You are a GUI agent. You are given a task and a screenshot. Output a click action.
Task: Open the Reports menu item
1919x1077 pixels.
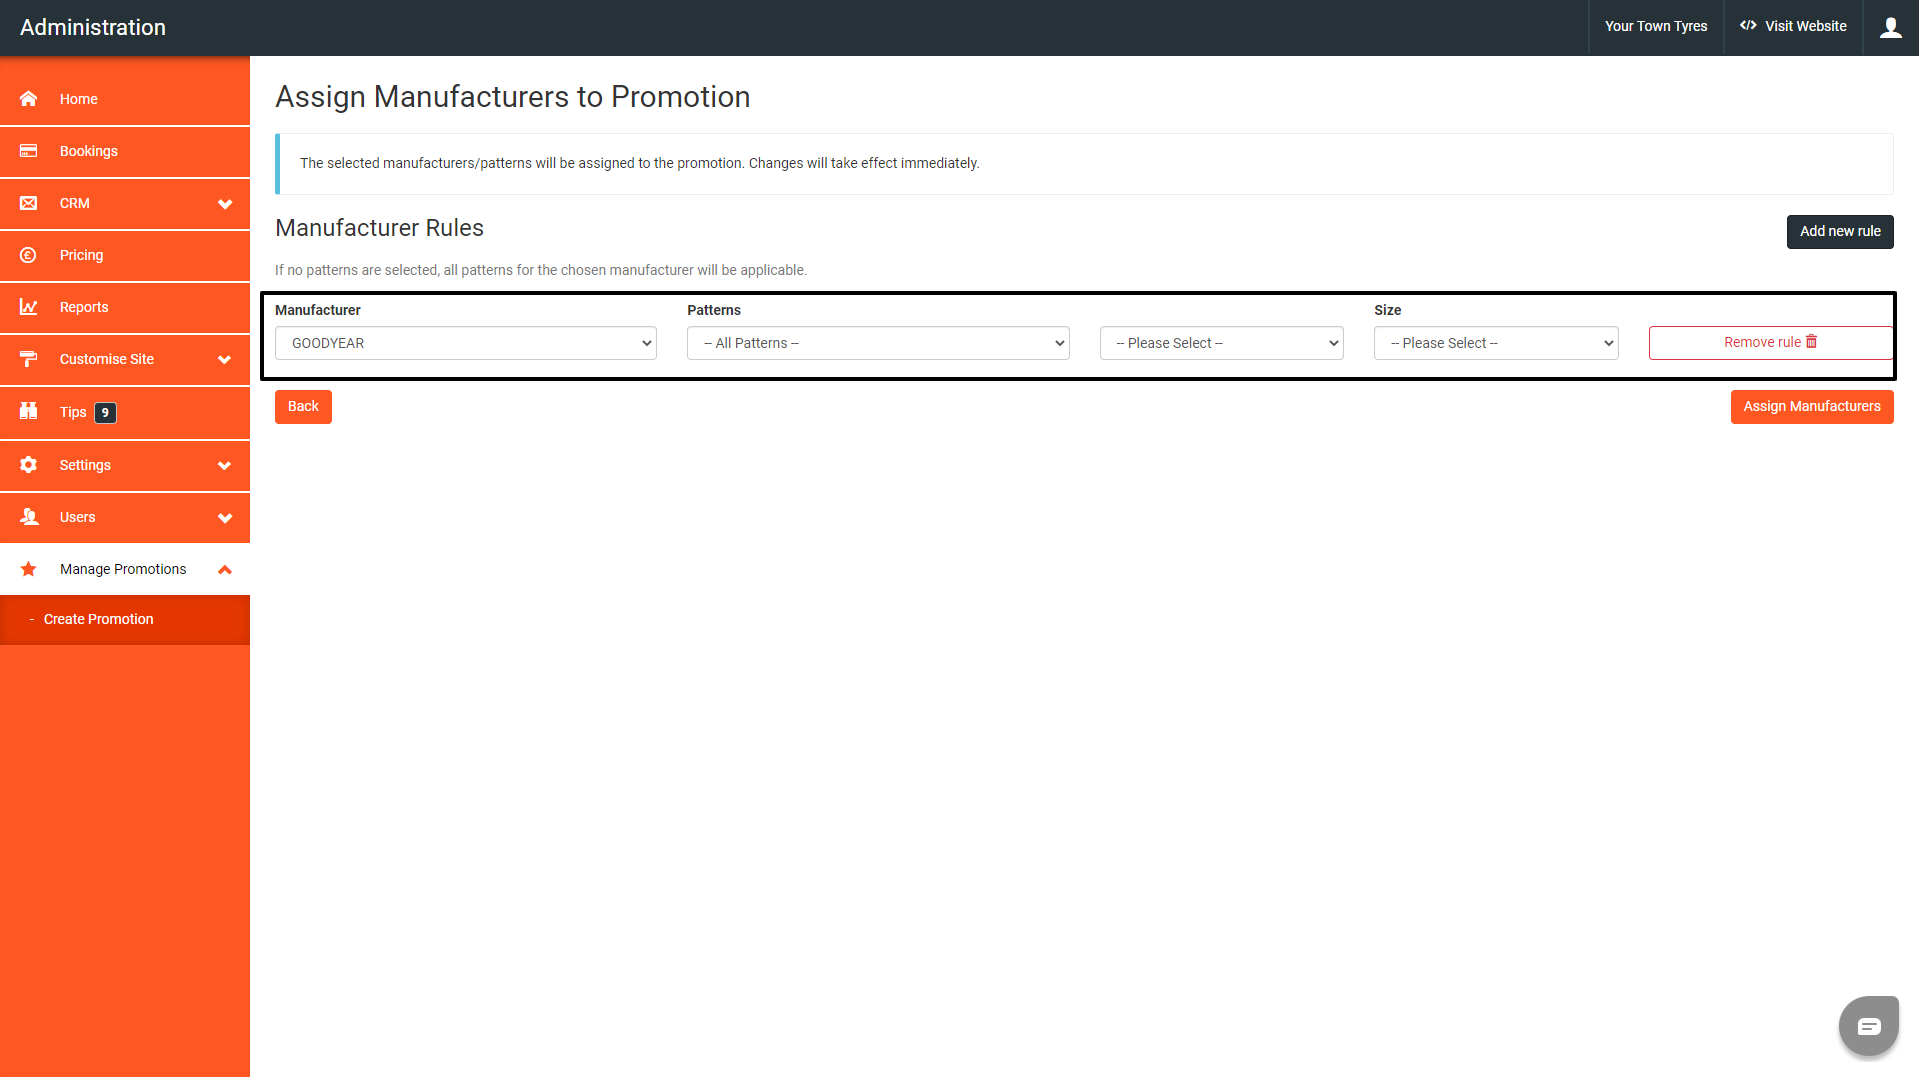[125, 307]
